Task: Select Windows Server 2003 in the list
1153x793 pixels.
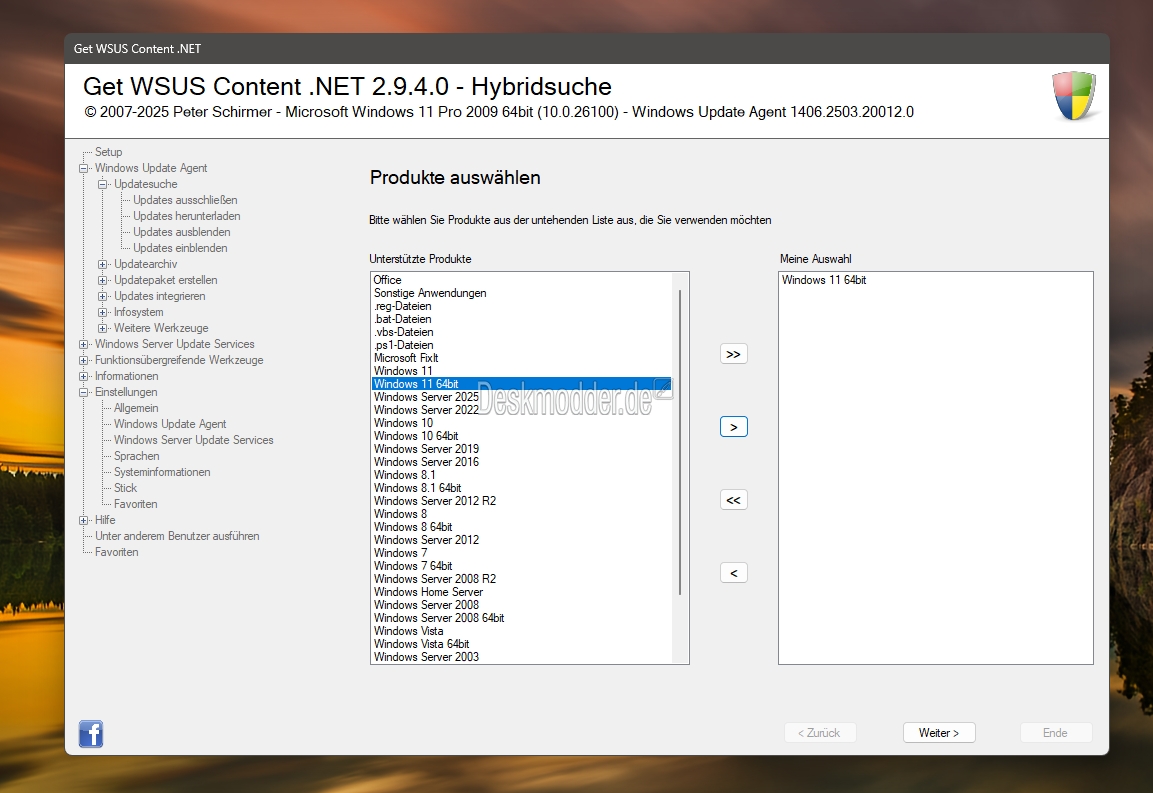Action: [x=521, y=657]
